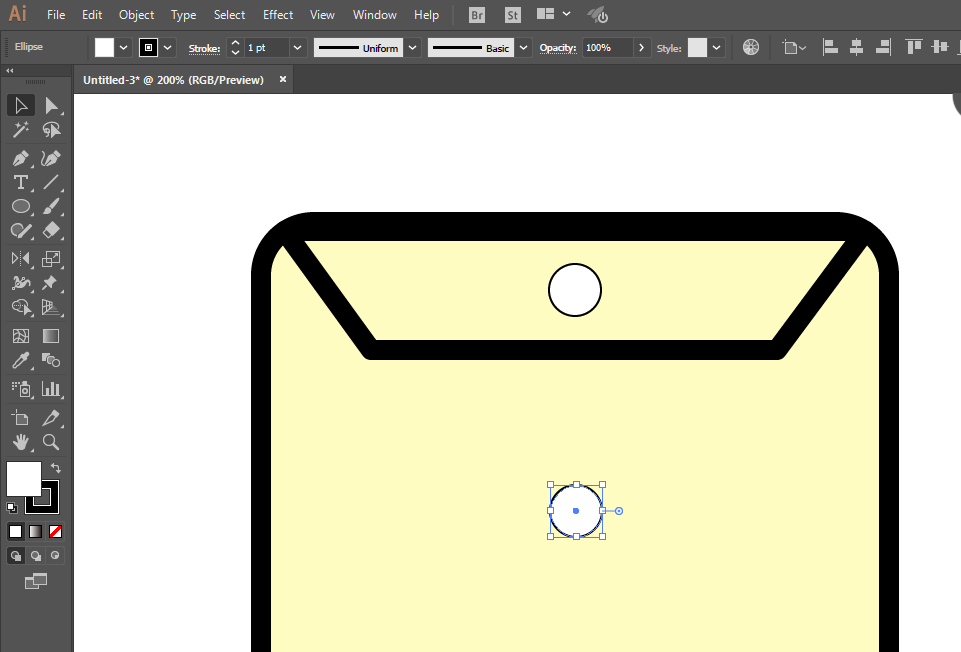The height and width of the screenshot is (652, 961).
Task: Choose the Magic Wand tool
Action: coord(21,129)
